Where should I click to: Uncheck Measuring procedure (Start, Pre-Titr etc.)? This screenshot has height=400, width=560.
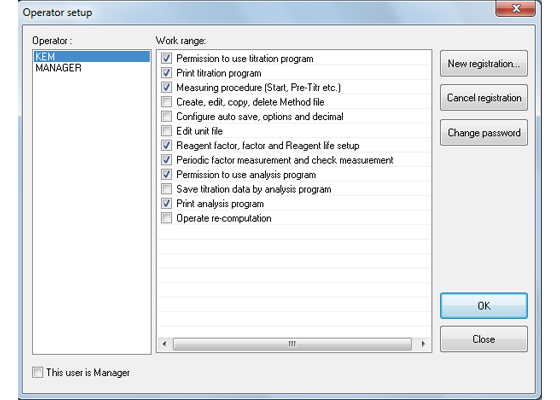coord(166,88)
